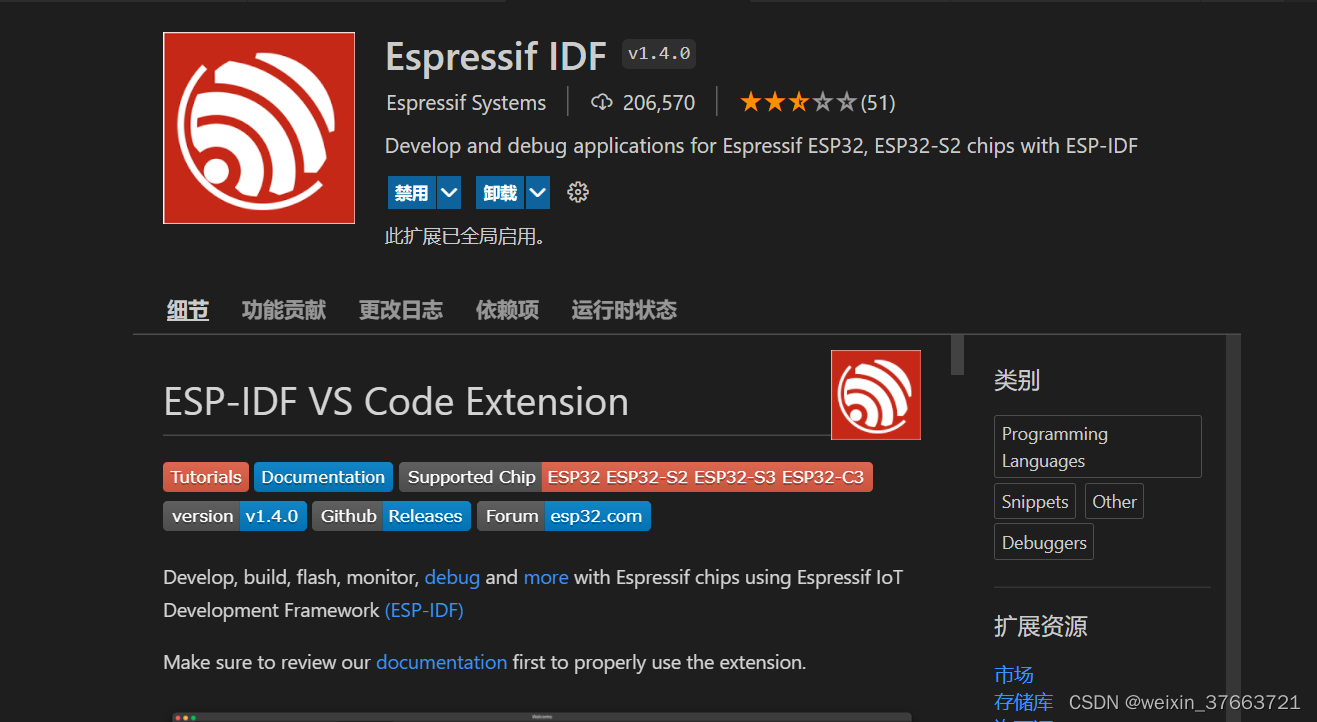Viewport: 1317px width, 722px height.
Task: Click the 扩展资源 heading
Action: [1041, 627]
